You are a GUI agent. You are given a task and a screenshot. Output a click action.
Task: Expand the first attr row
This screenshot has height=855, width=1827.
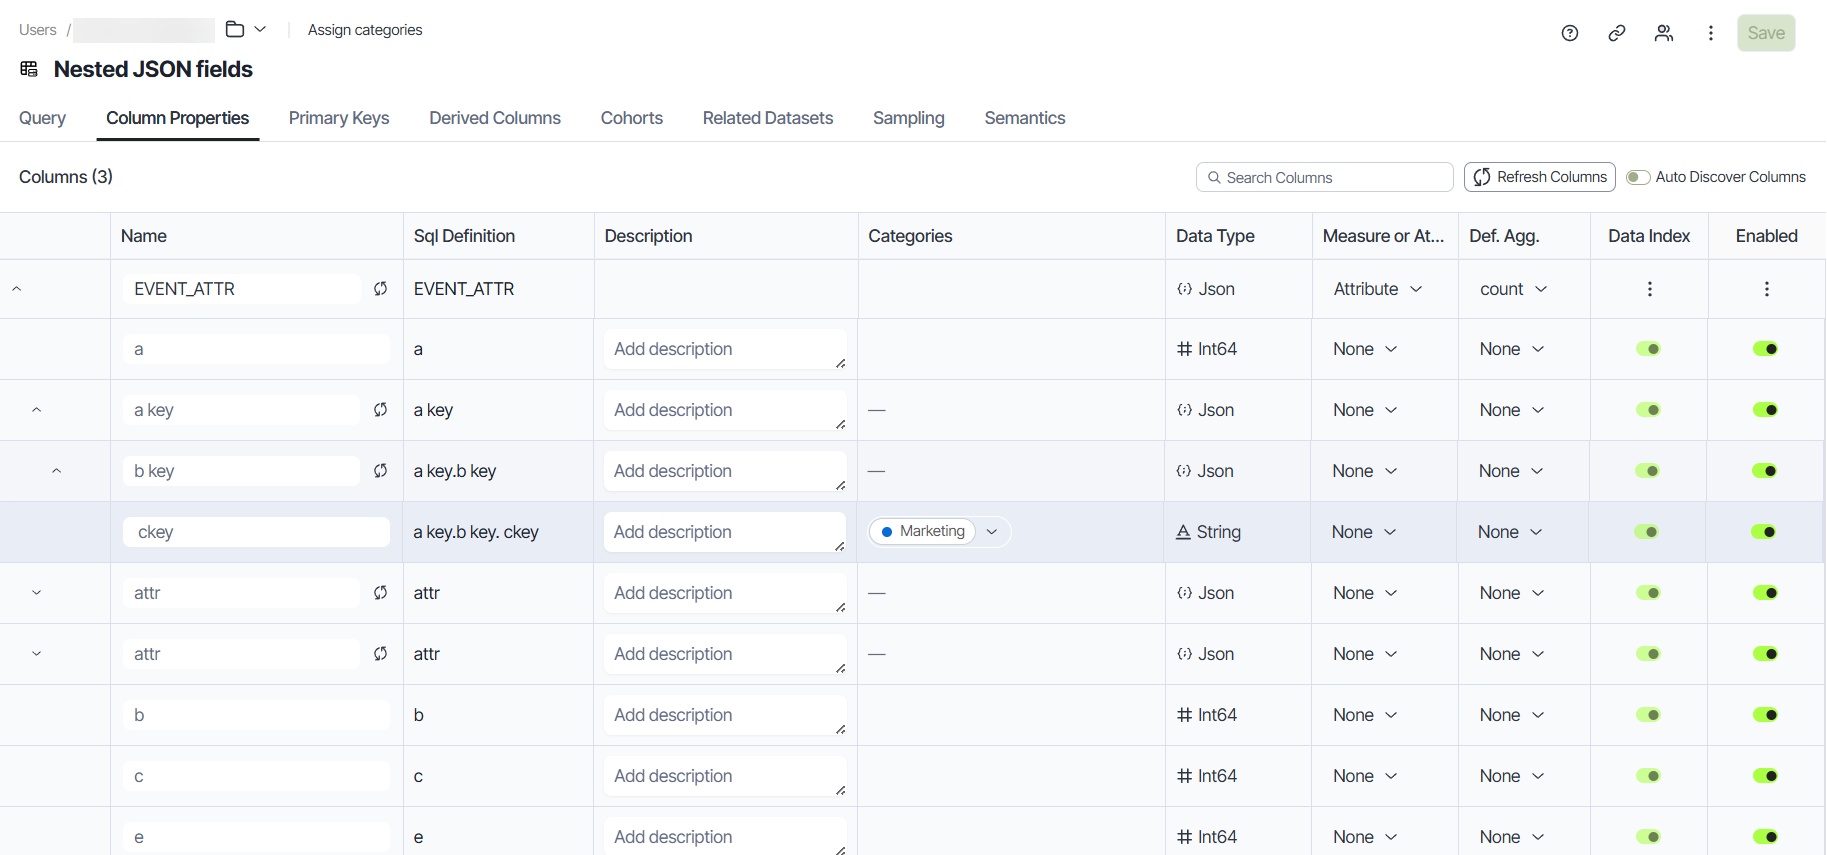(x=36, y=593)
